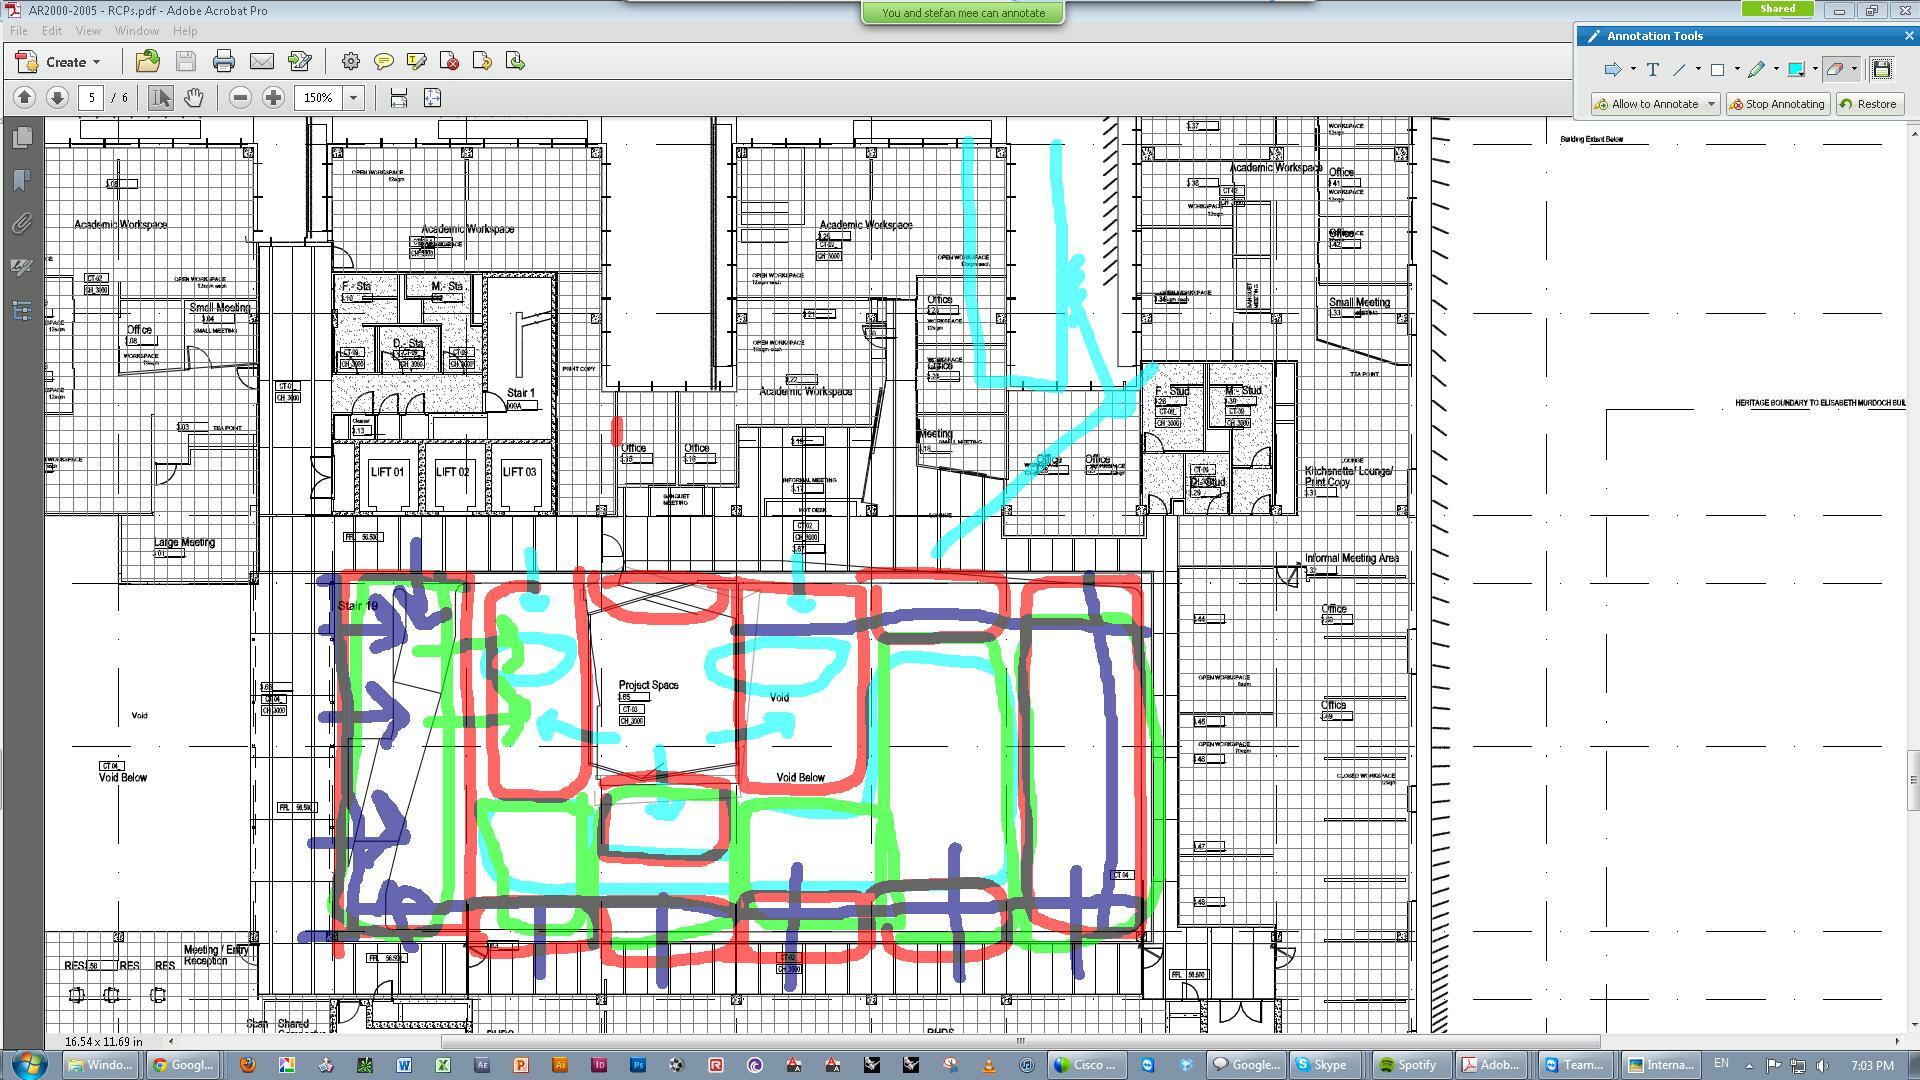Click horizontal scrollbar thumb
The image size is (1920, 1080).
coord(1020,1041)
